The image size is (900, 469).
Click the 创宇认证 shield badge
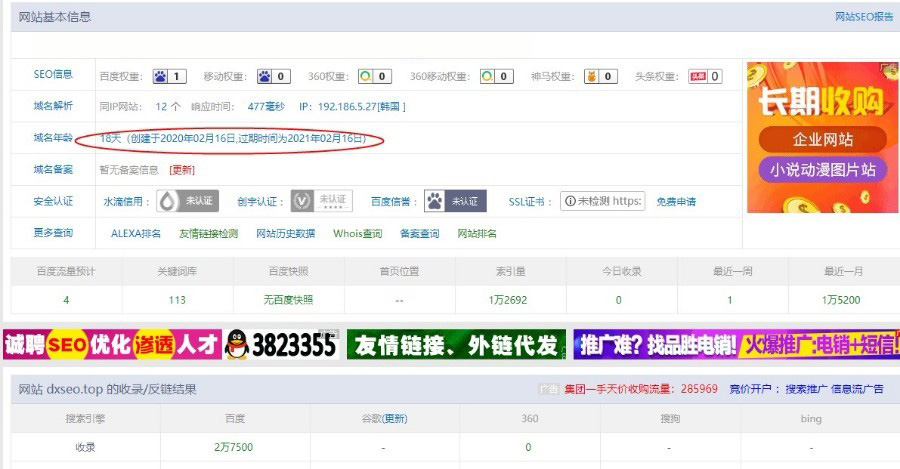[x=322, y=201]
